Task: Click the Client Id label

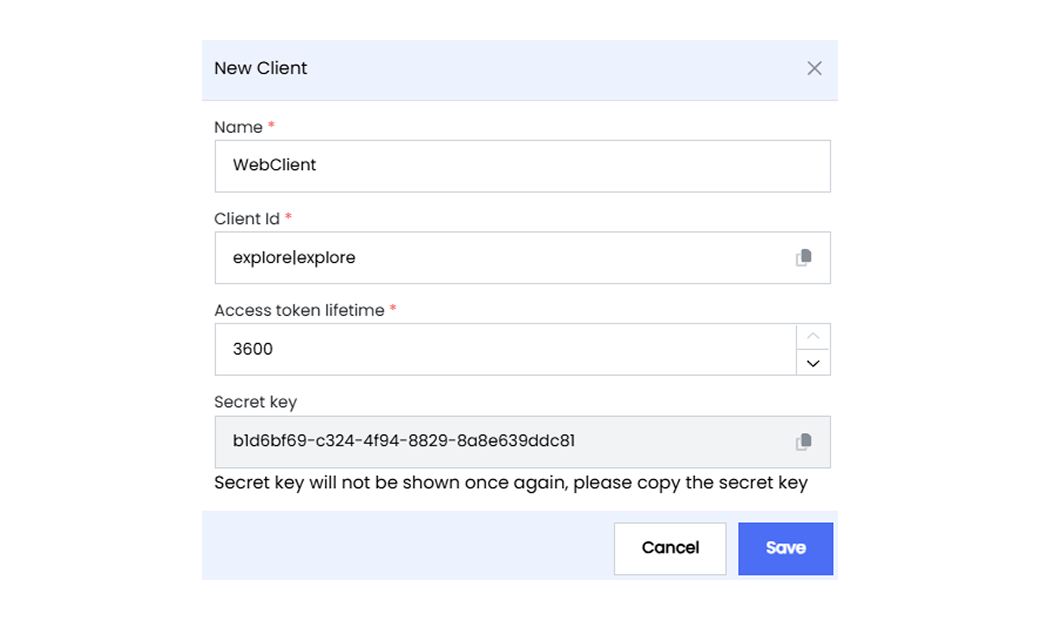Action: [247, 219]
